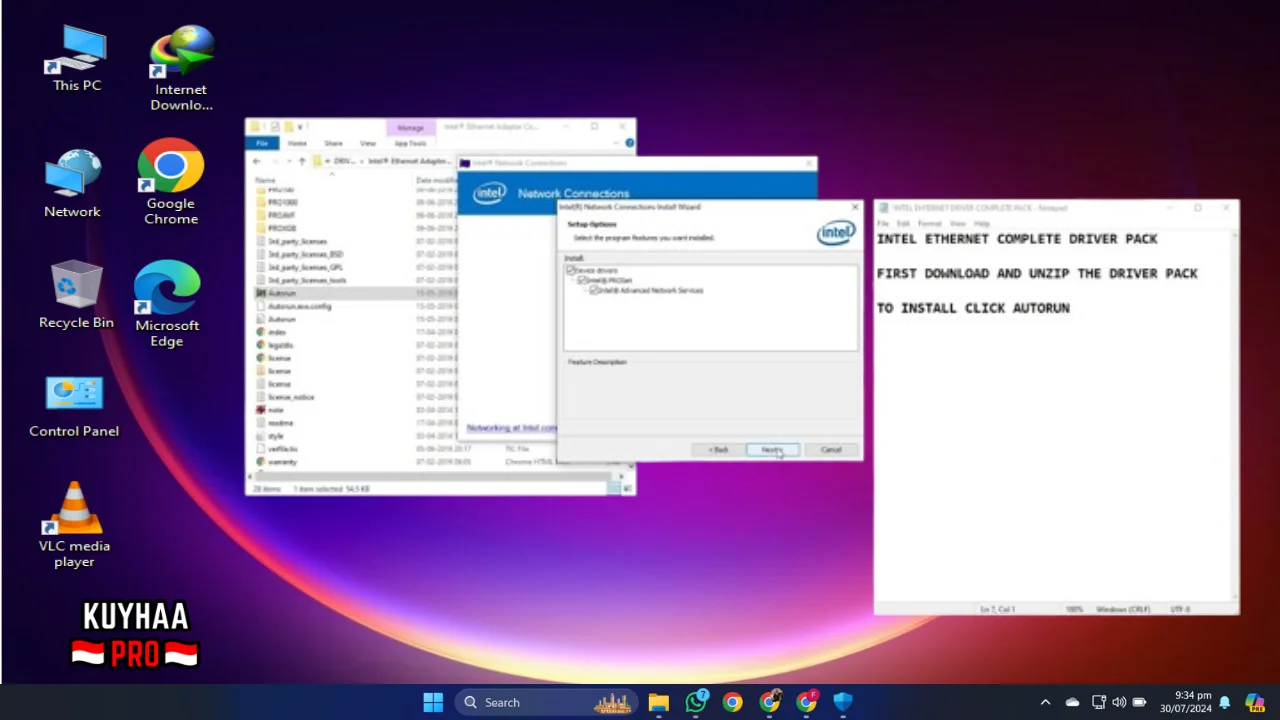Select the readme file in Explorer
Image resolution: width=1280 pixels, height=720 pixels.
pyautogui.click(x=281, y=423)
